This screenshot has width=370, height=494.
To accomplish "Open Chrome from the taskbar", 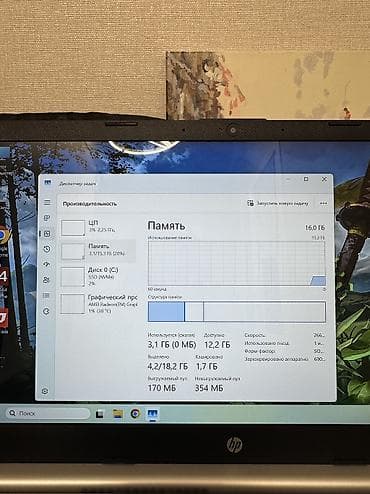I will click(135, 414).
